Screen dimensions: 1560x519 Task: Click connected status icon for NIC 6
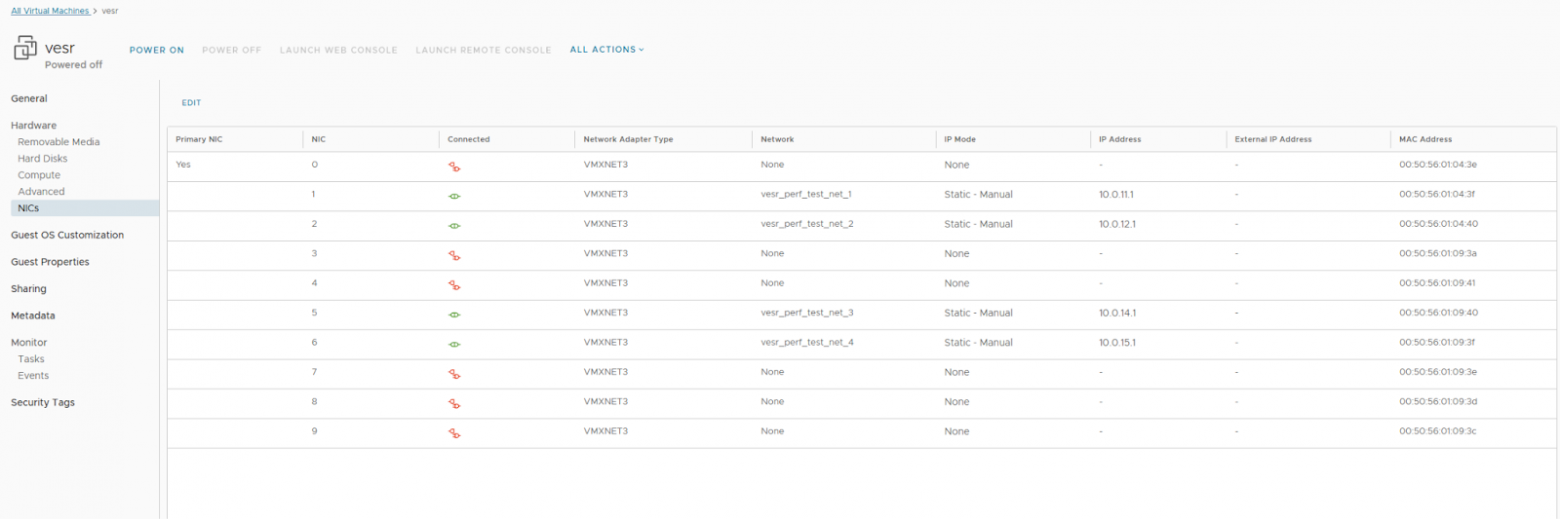click(x=454, y=344)
